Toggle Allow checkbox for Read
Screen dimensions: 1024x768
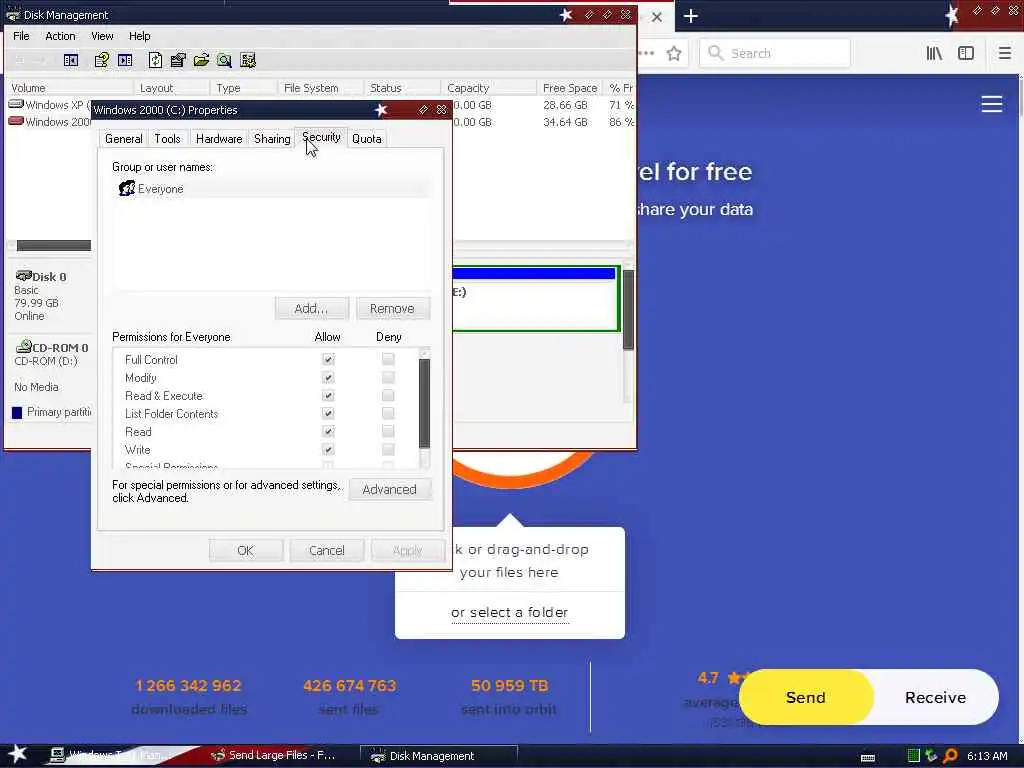pos(328,432)
